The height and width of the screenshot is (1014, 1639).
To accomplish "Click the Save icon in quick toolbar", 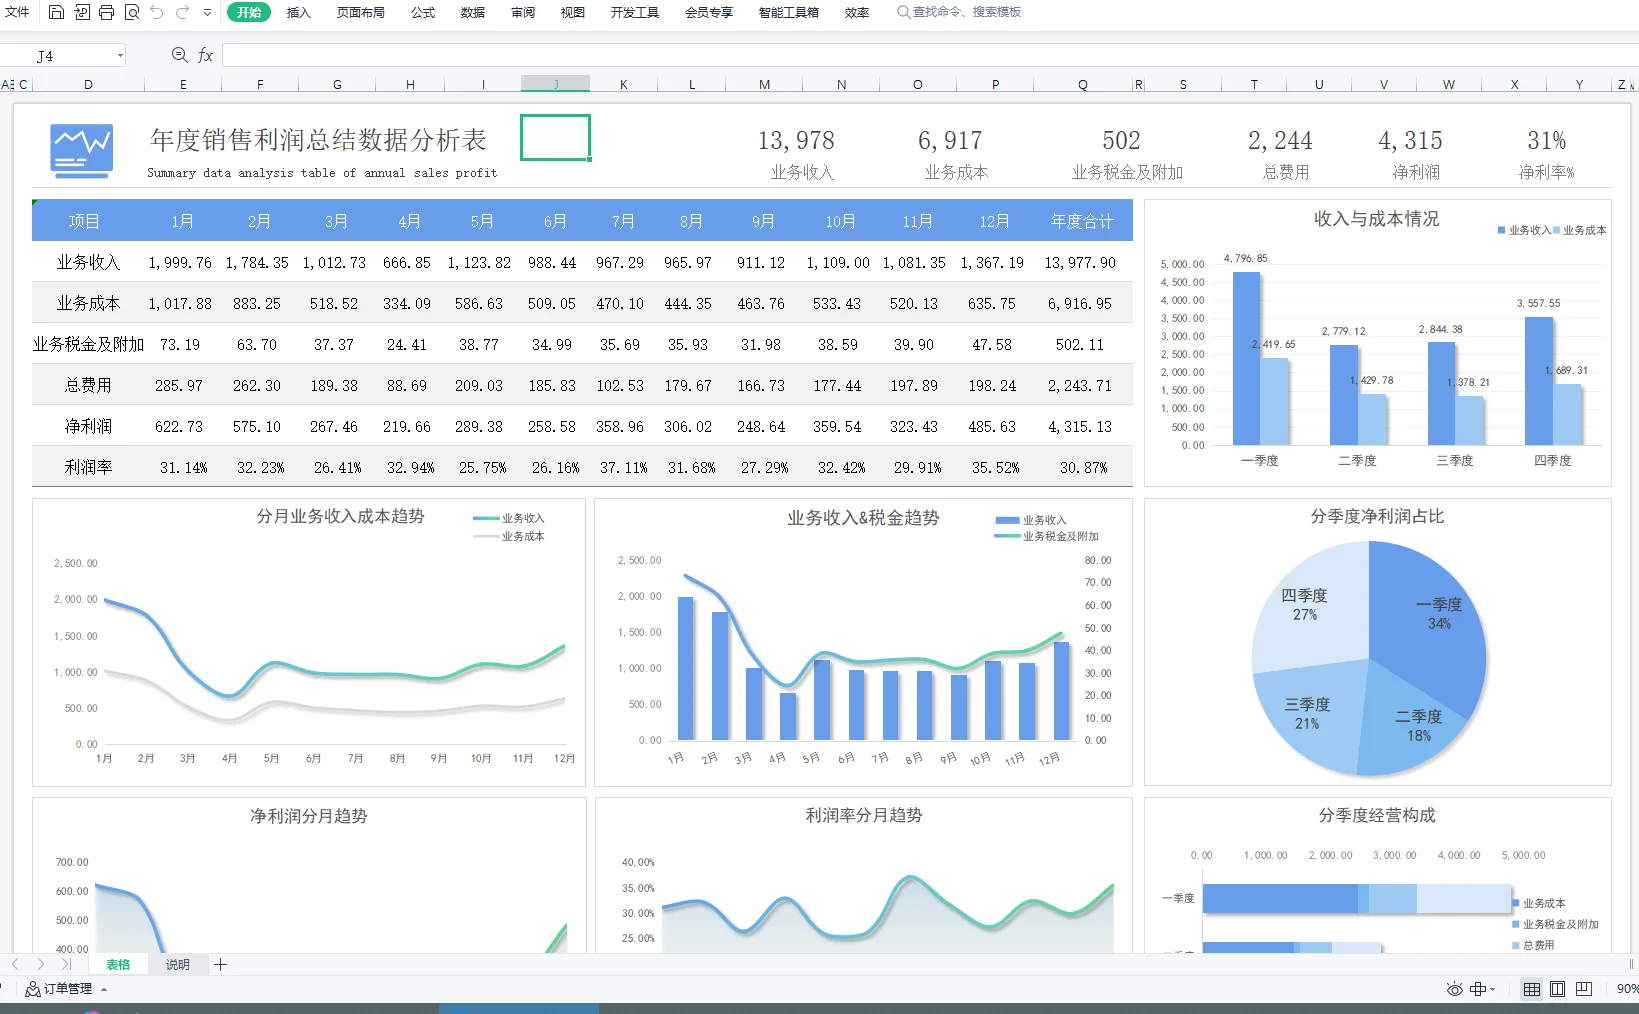I will pos(57,12).
